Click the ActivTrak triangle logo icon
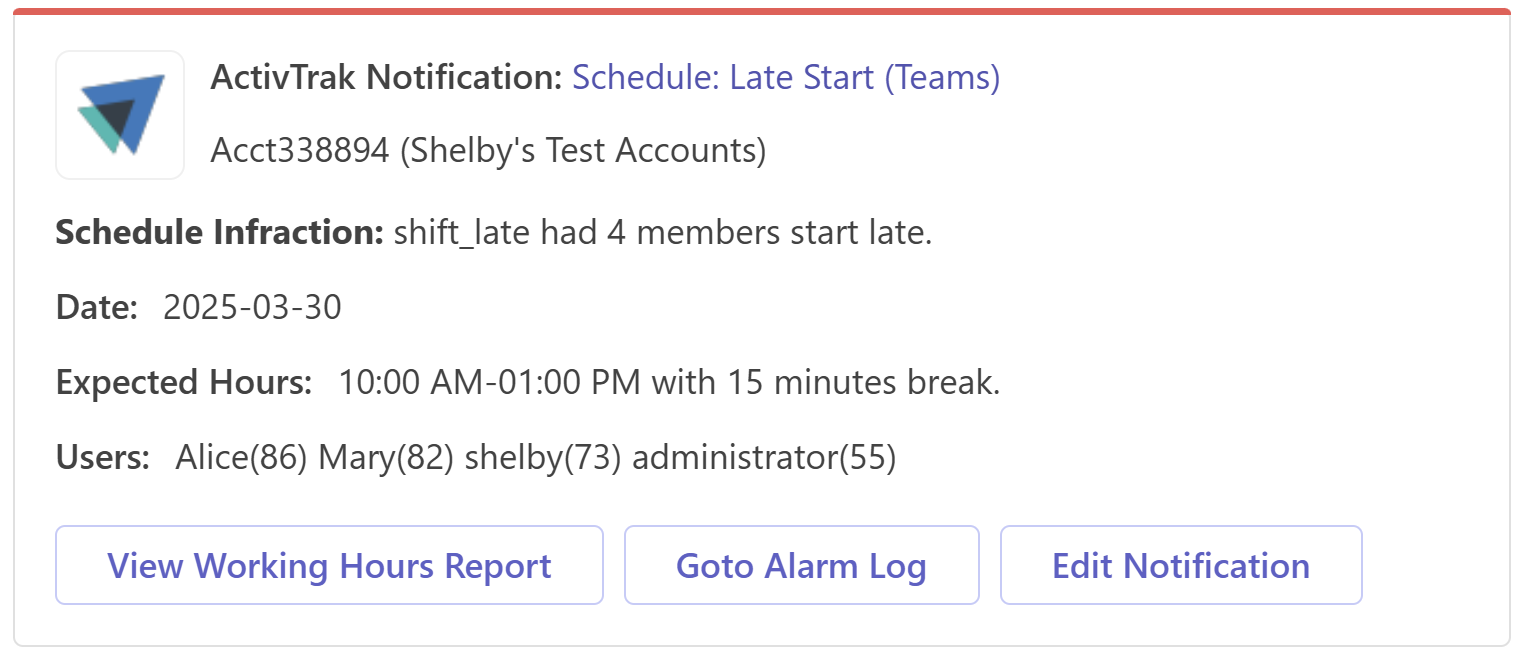Viewport: 1520px width, 656px height. pyautogui.click(x=120, y=115)
